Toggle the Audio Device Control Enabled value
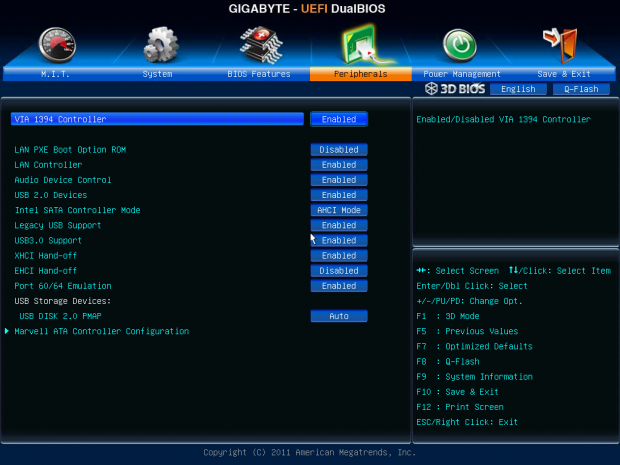 click(x=339, y=180)
